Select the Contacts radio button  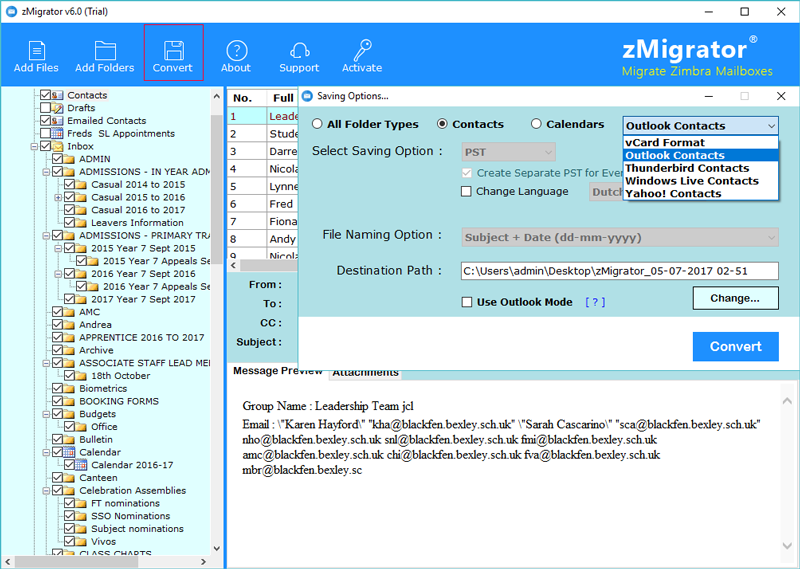click(x=442, y=124)
